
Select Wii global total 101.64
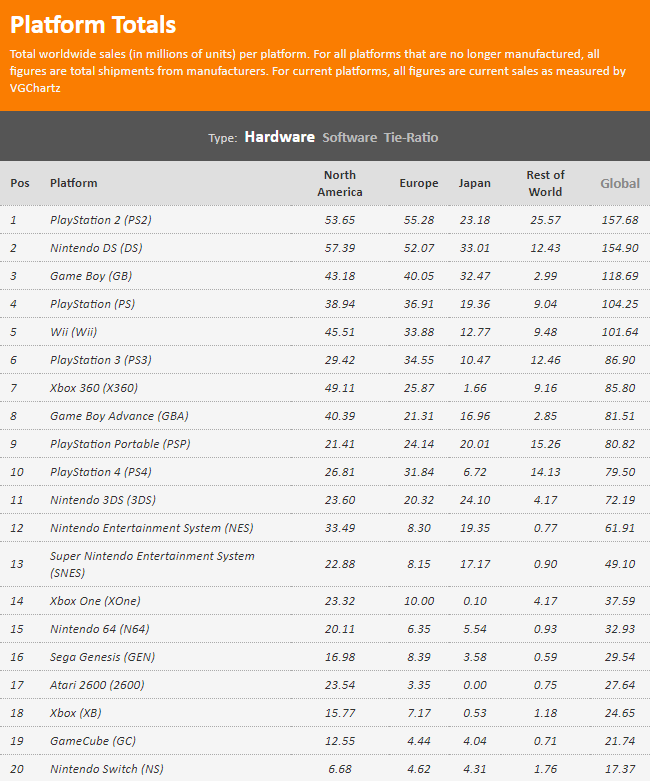click(620, 332)
